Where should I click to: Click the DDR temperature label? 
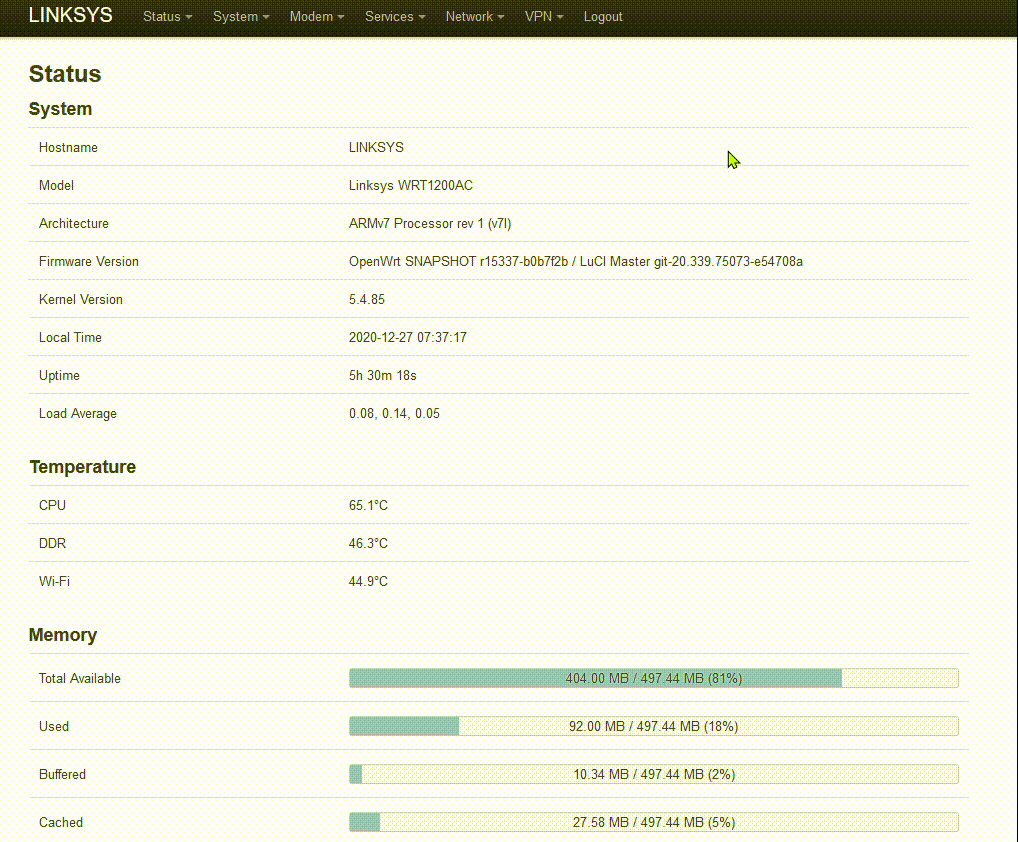[53, 543]
